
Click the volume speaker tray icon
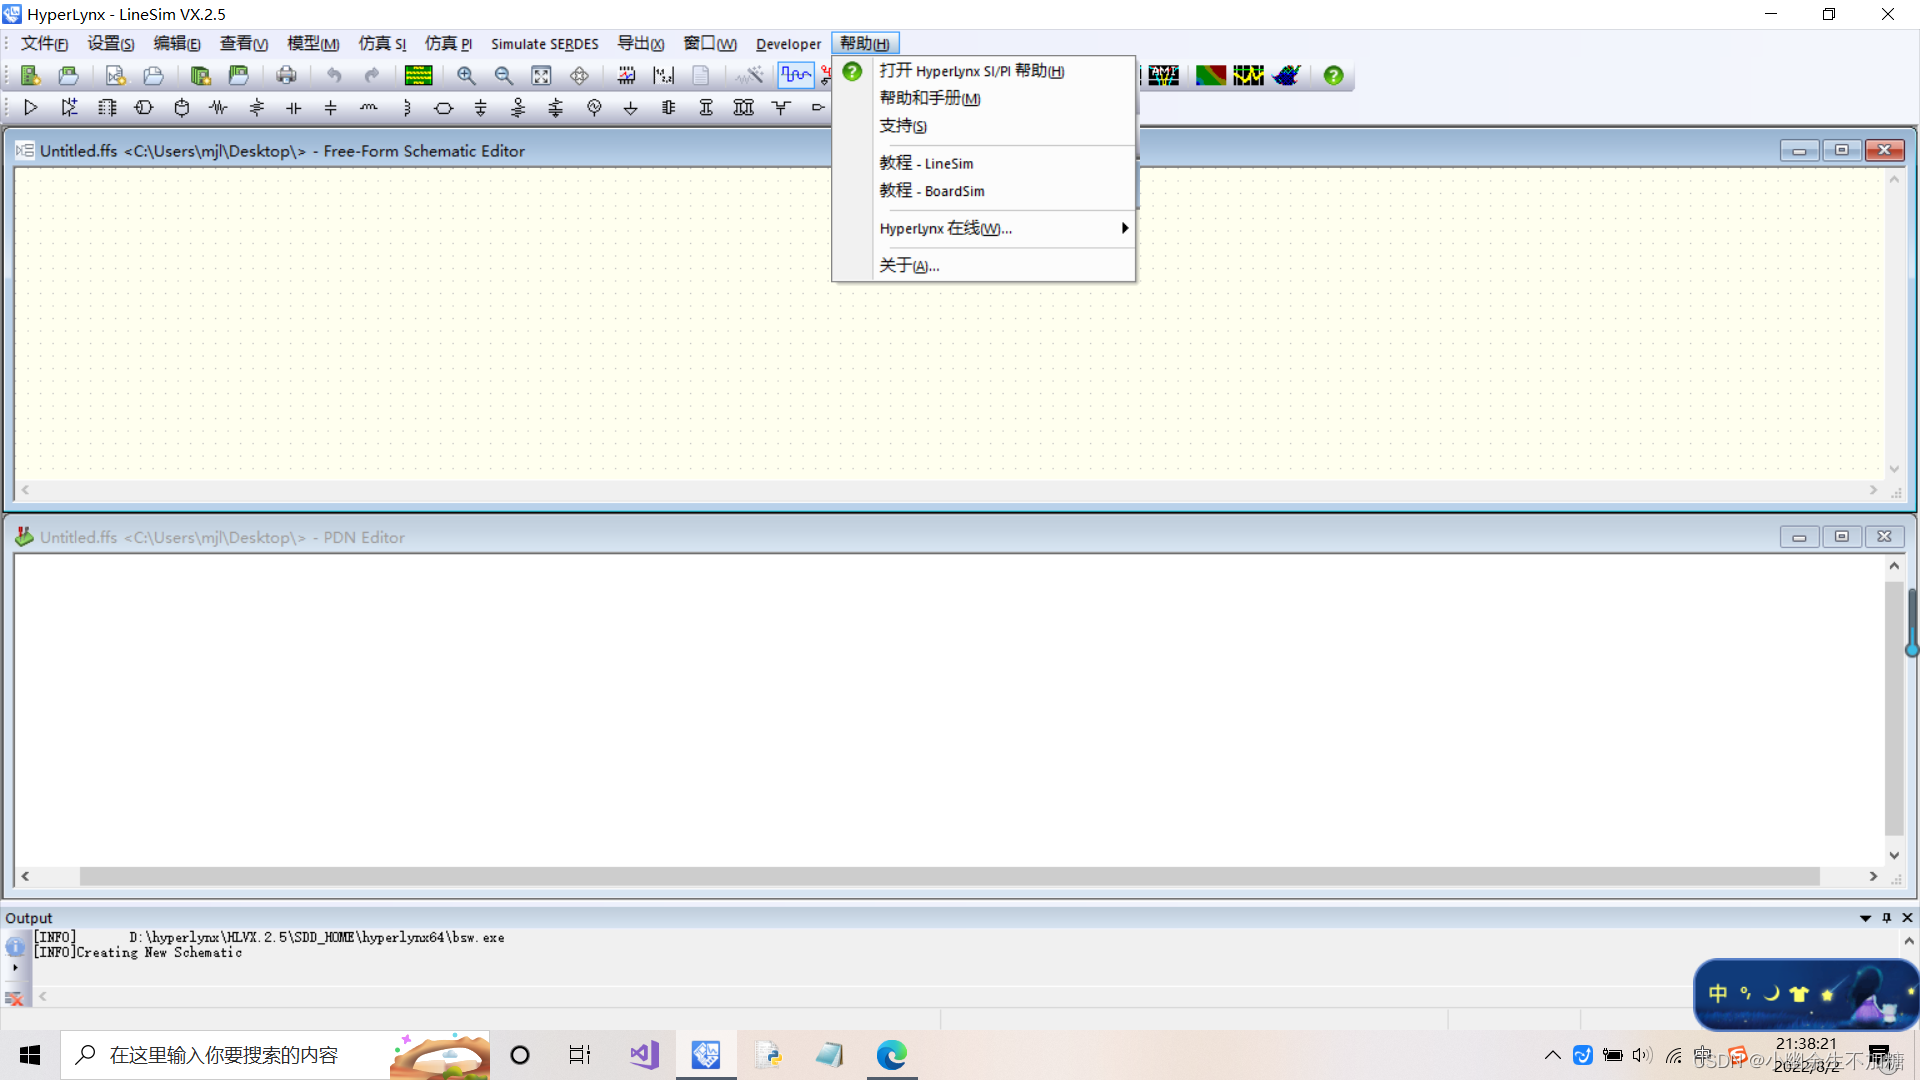click(x=1641, y=1055)
